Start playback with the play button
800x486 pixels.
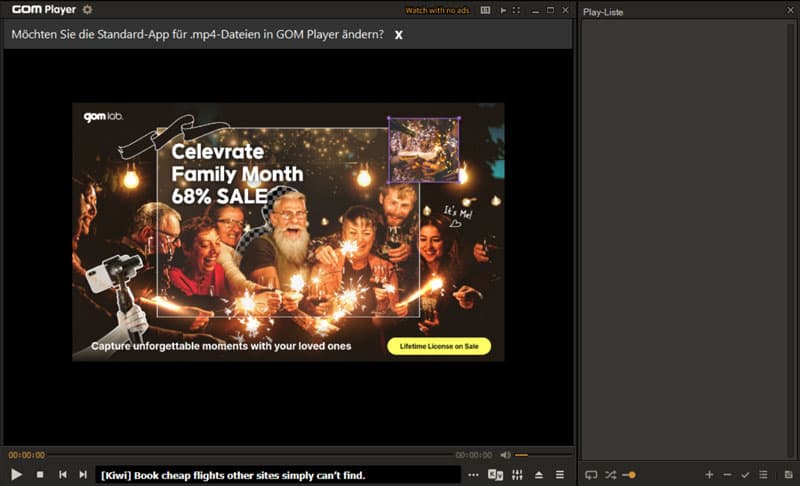pos(16,475)
